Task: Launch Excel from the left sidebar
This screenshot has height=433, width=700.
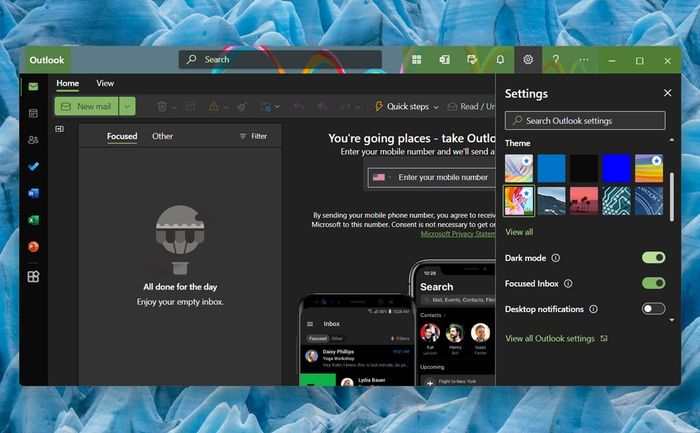Action: pyautogui.click(x=33, y=220)
